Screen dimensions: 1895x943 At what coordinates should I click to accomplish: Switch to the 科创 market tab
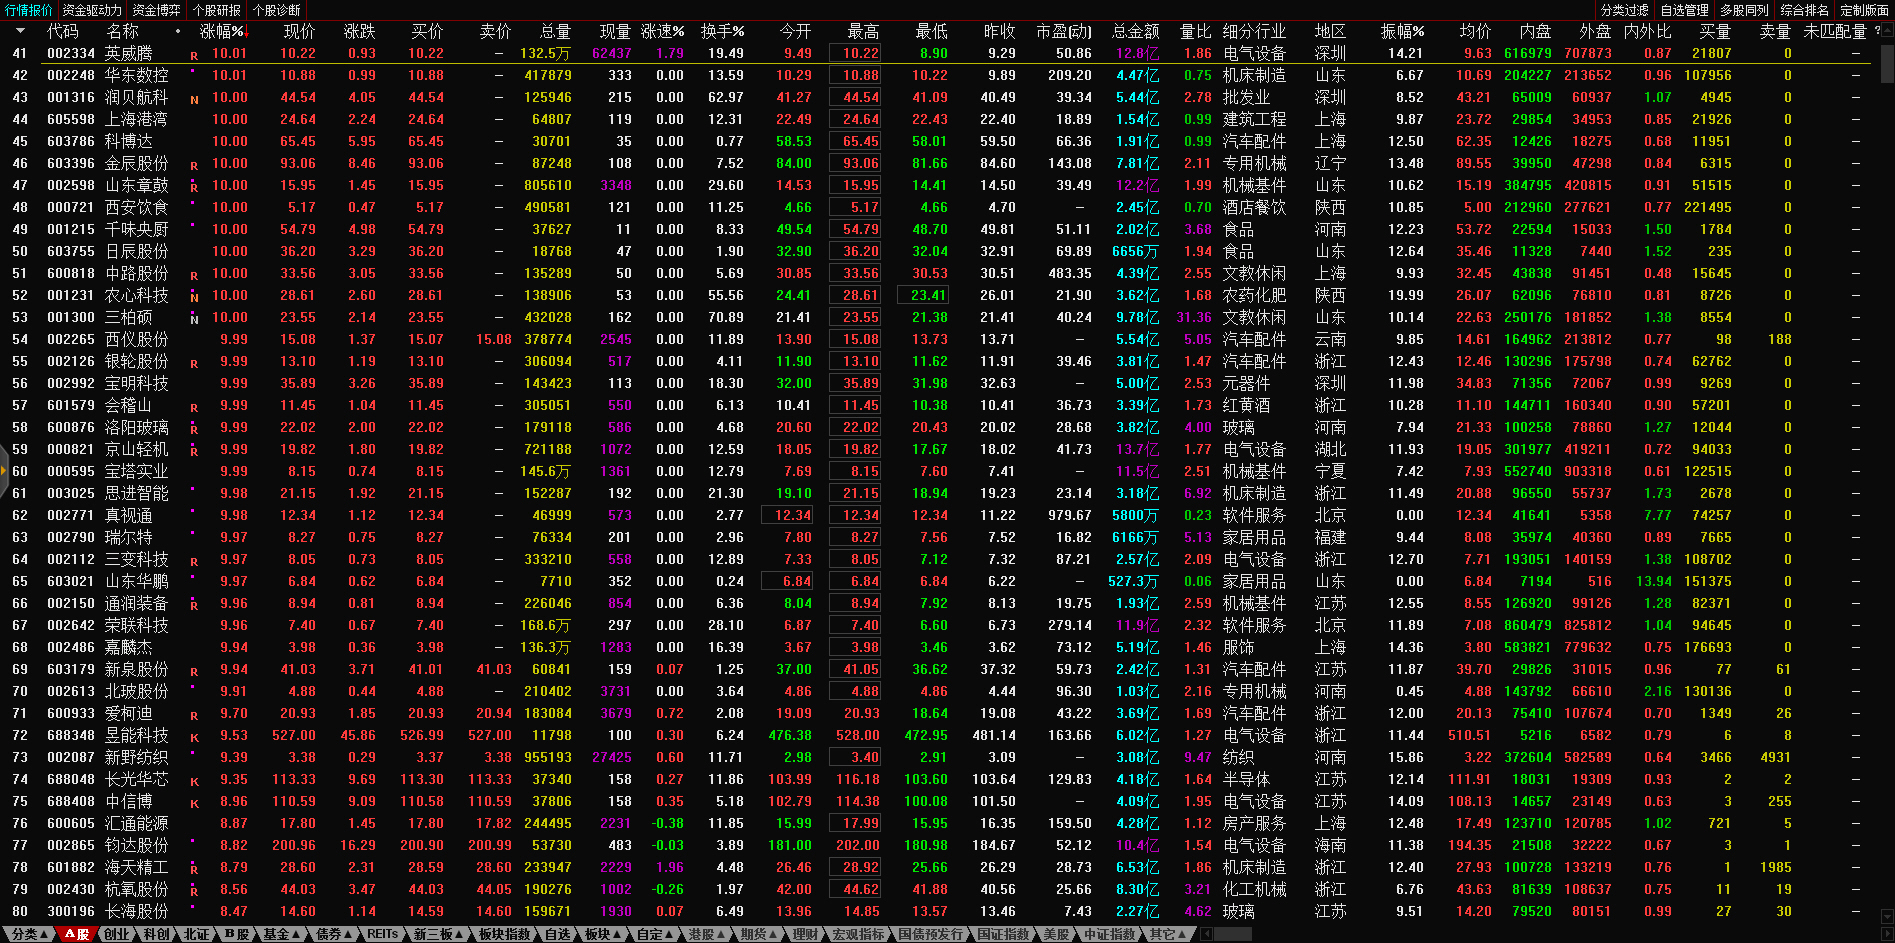pyautogui.click(x=156, y=934)
